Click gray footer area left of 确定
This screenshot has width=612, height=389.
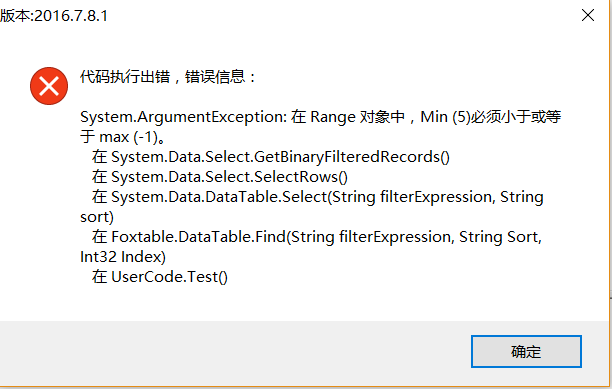click(234, 353)
